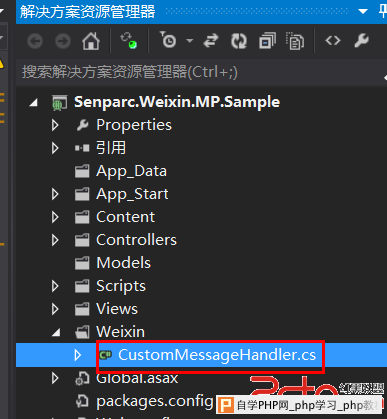Screen dimensions: 387x419
Task: Select the CustomMessageHandler.cs file
Action: point(217,355)
